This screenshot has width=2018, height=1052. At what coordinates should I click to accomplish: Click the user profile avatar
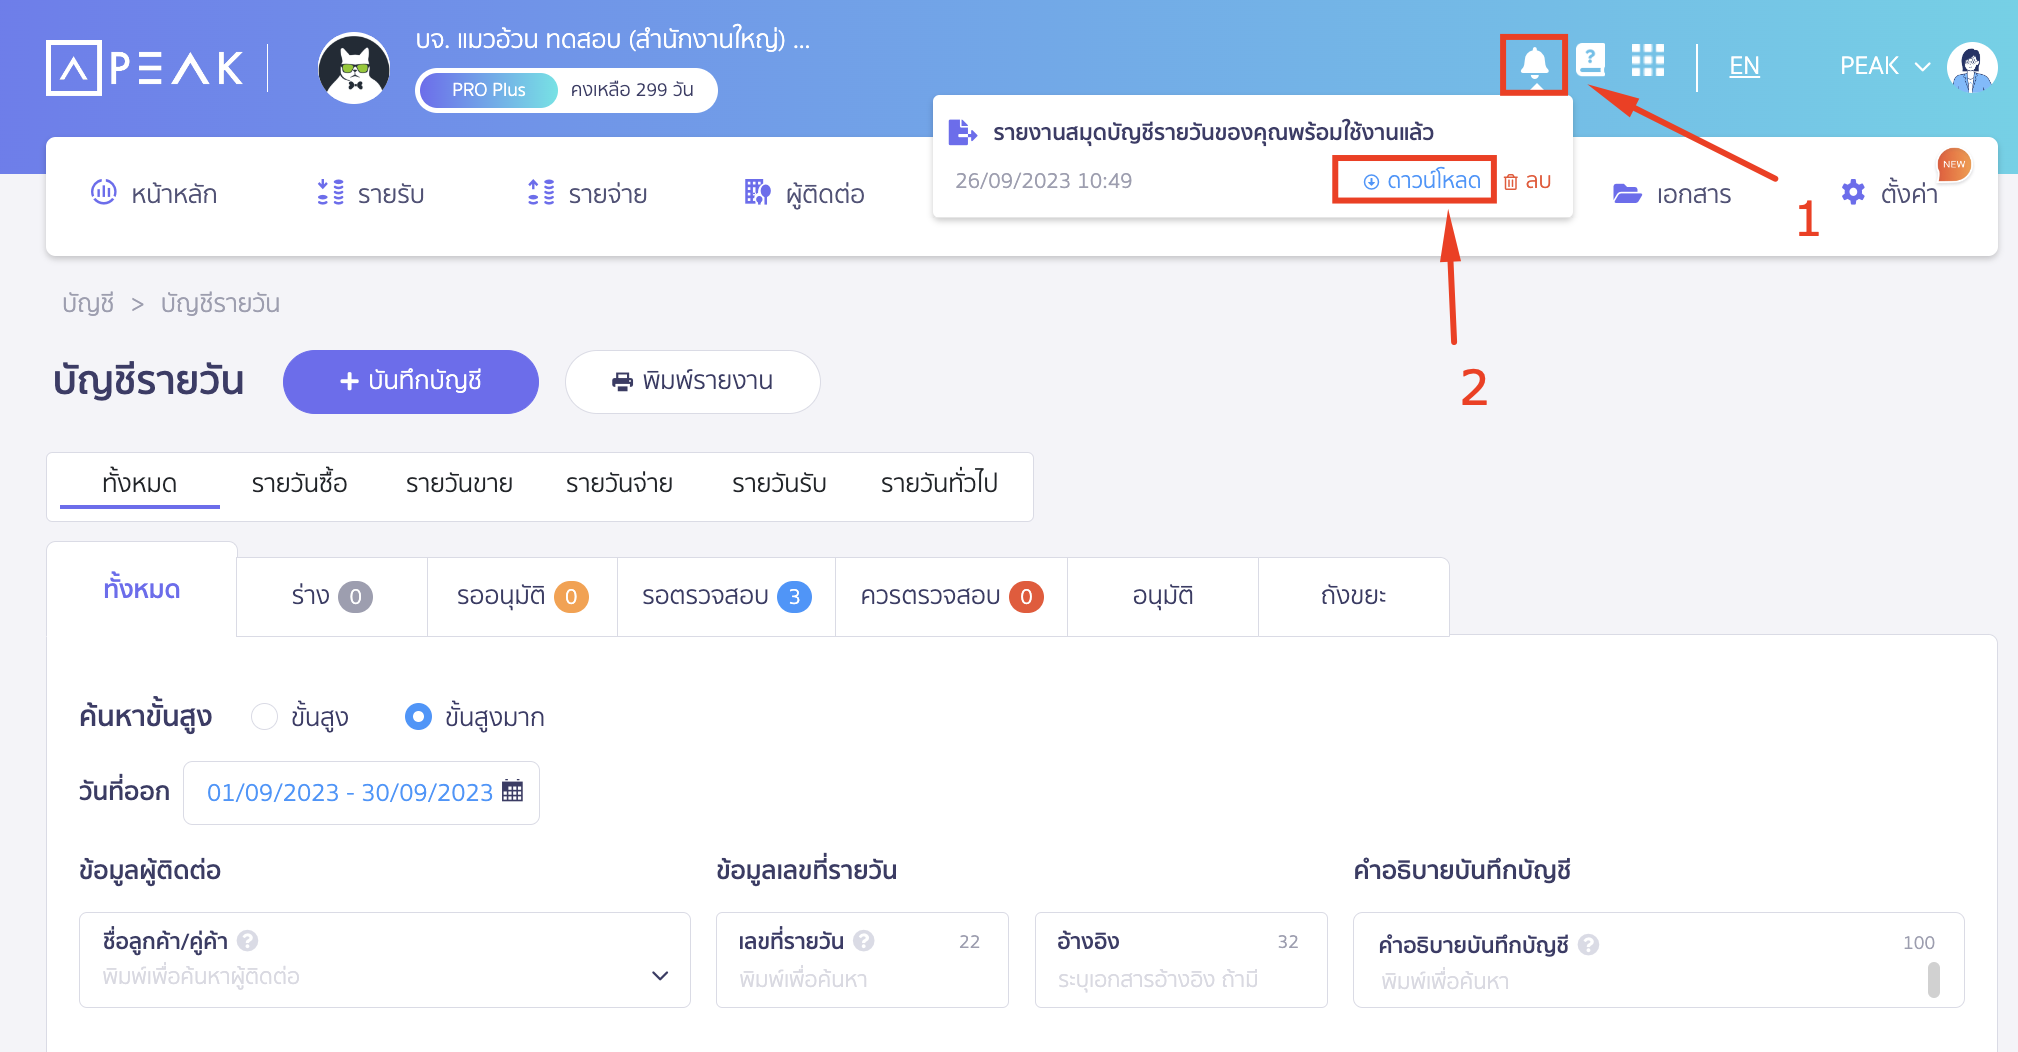click(x=1972, y=67)
